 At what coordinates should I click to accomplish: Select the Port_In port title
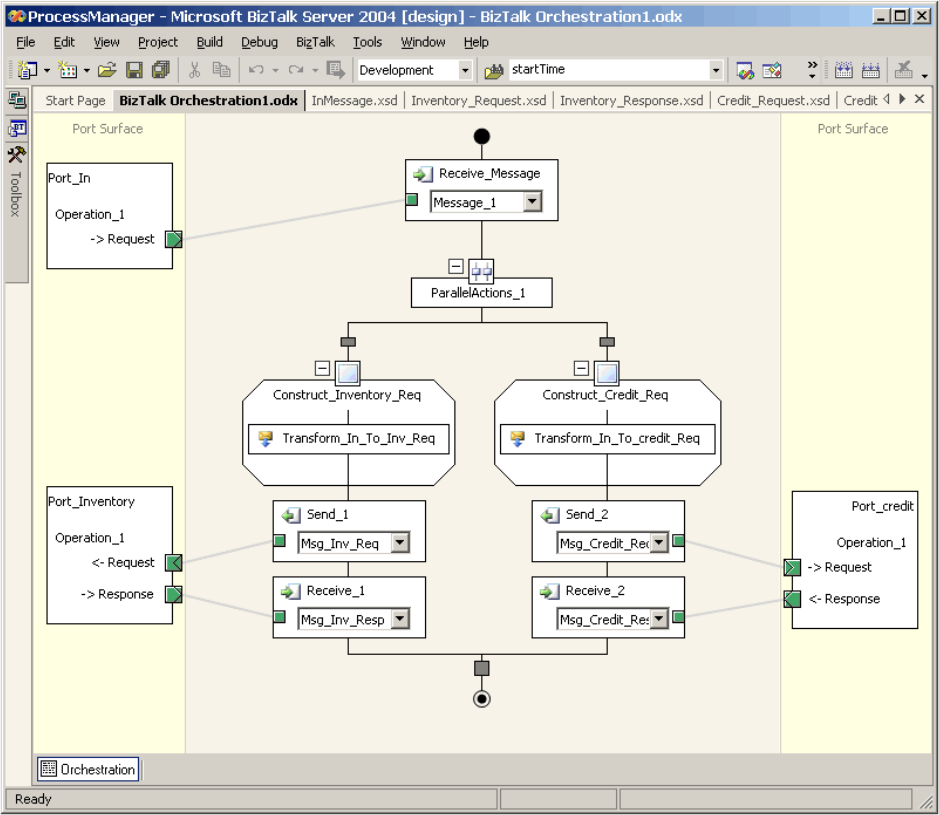(69, 178)
